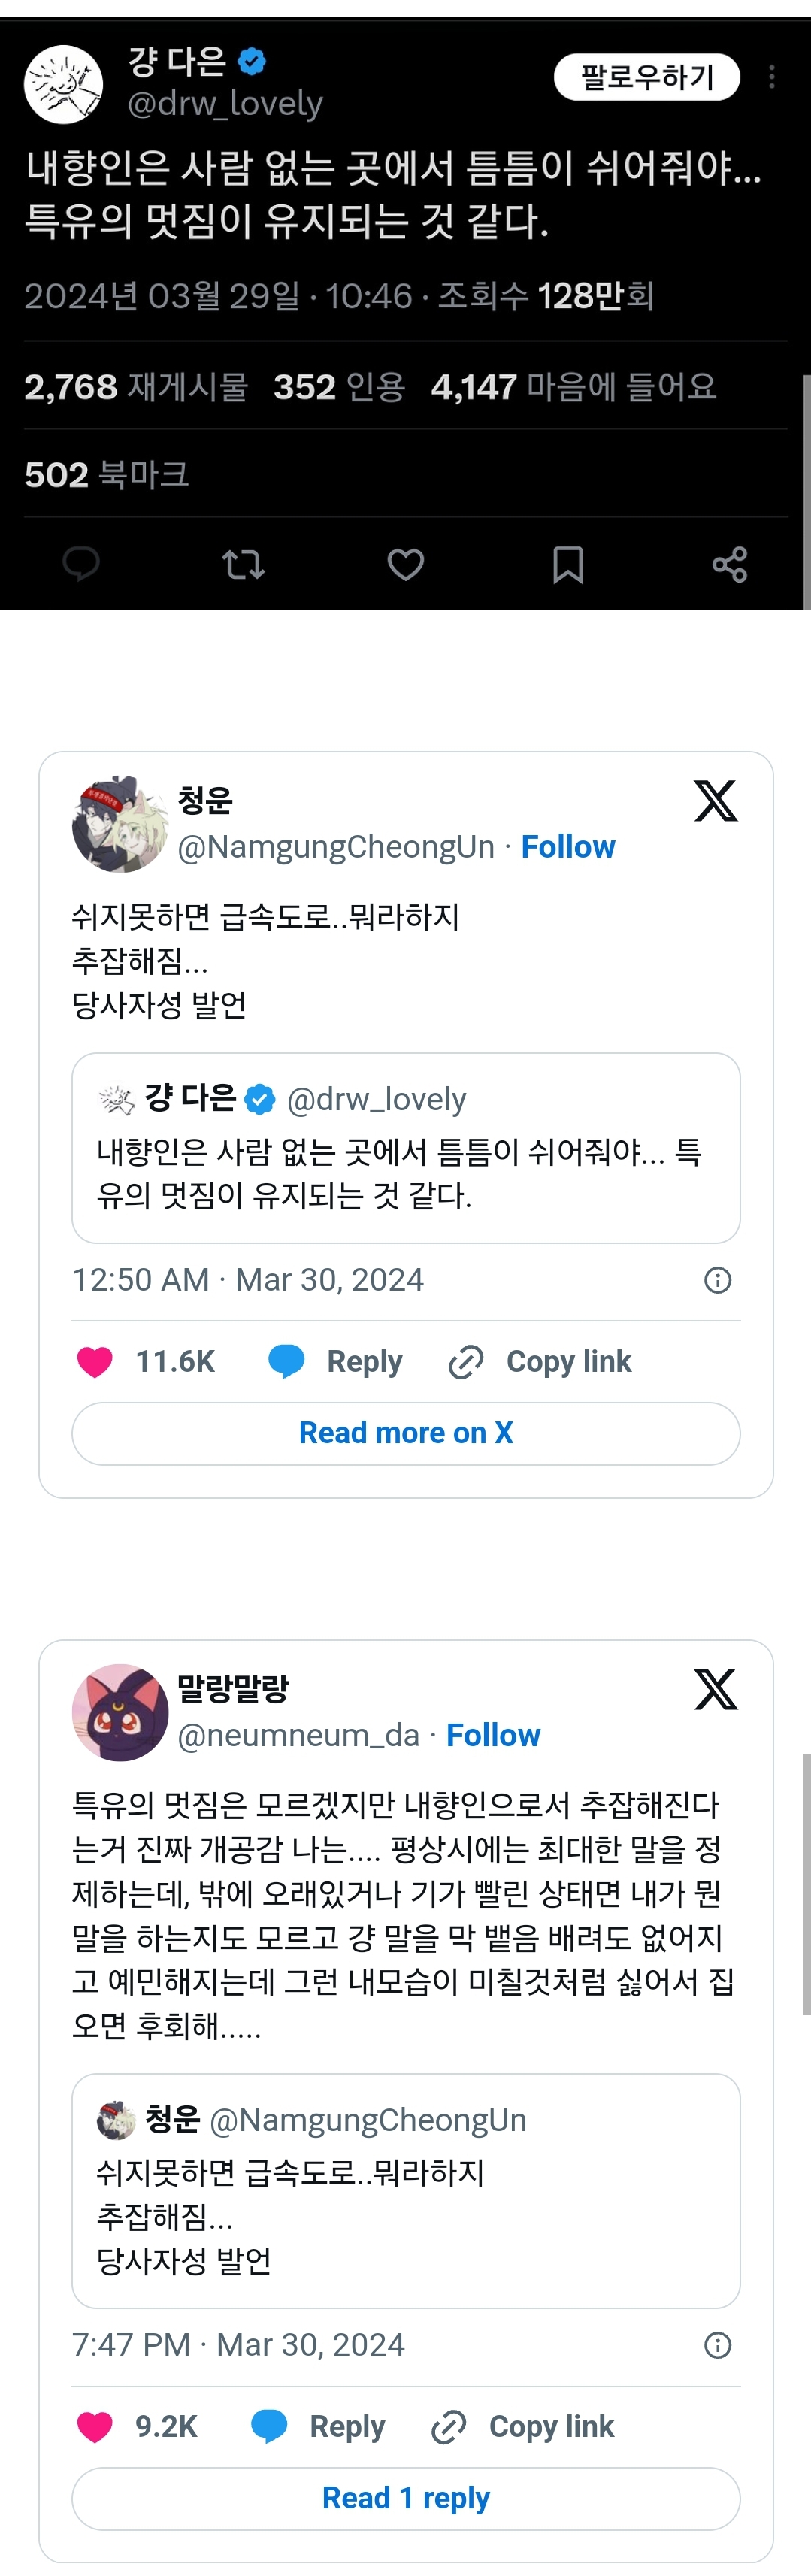
Task: Open info icon beside 12:50 AM timestamp
Action: click(x=718, y=1280)
